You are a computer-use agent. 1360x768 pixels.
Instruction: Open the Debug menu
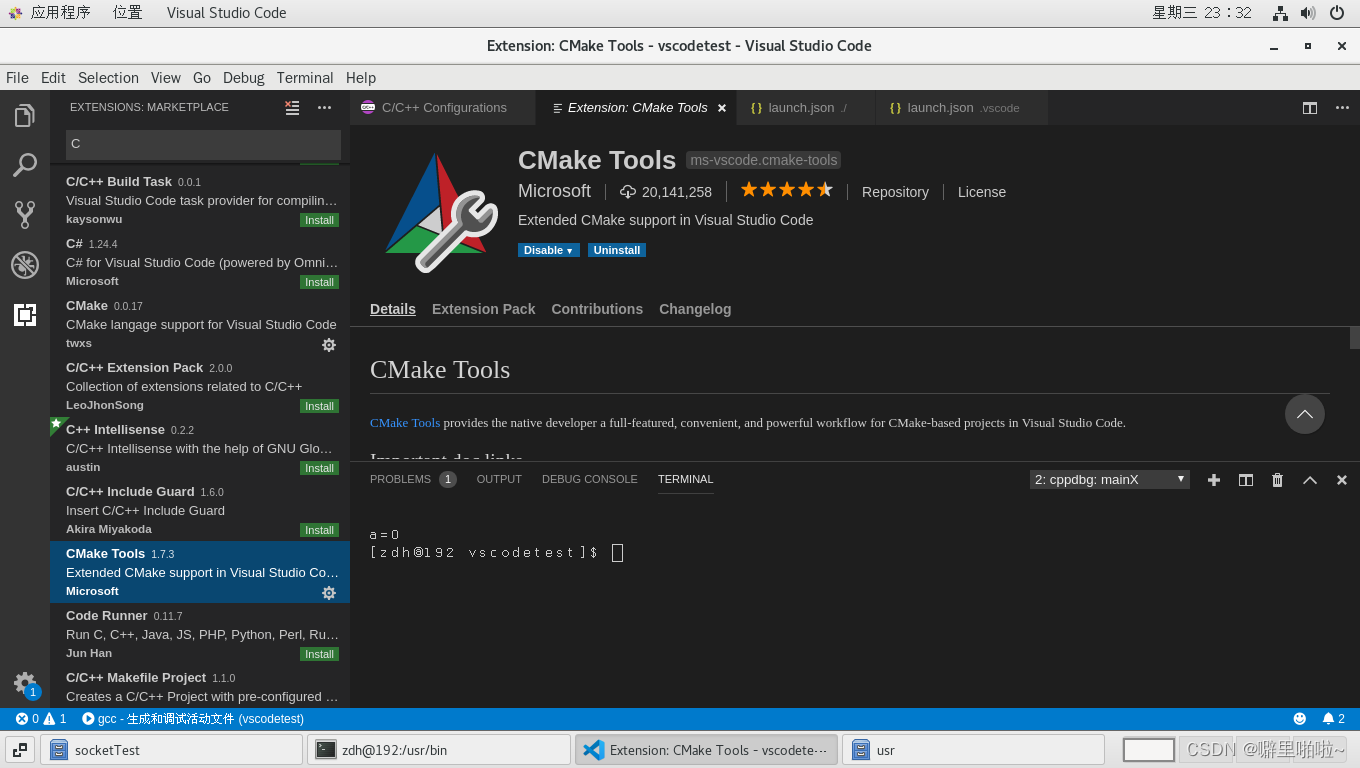click(244, 78)
